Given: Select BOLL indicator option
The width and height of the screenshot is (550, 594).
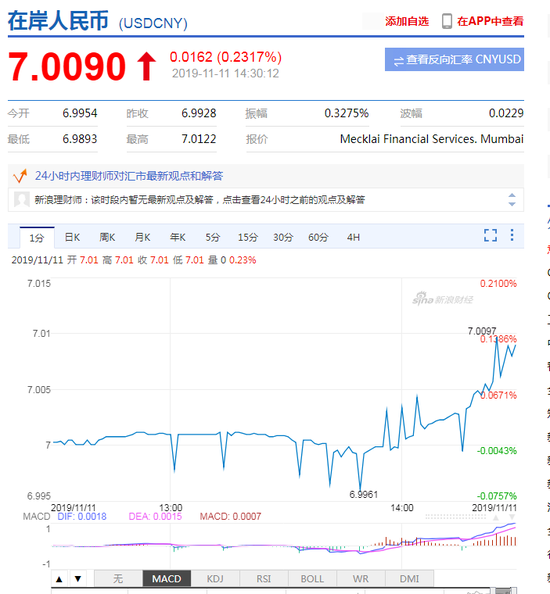Looking at the screenshot, I should [x=312, y=578].
